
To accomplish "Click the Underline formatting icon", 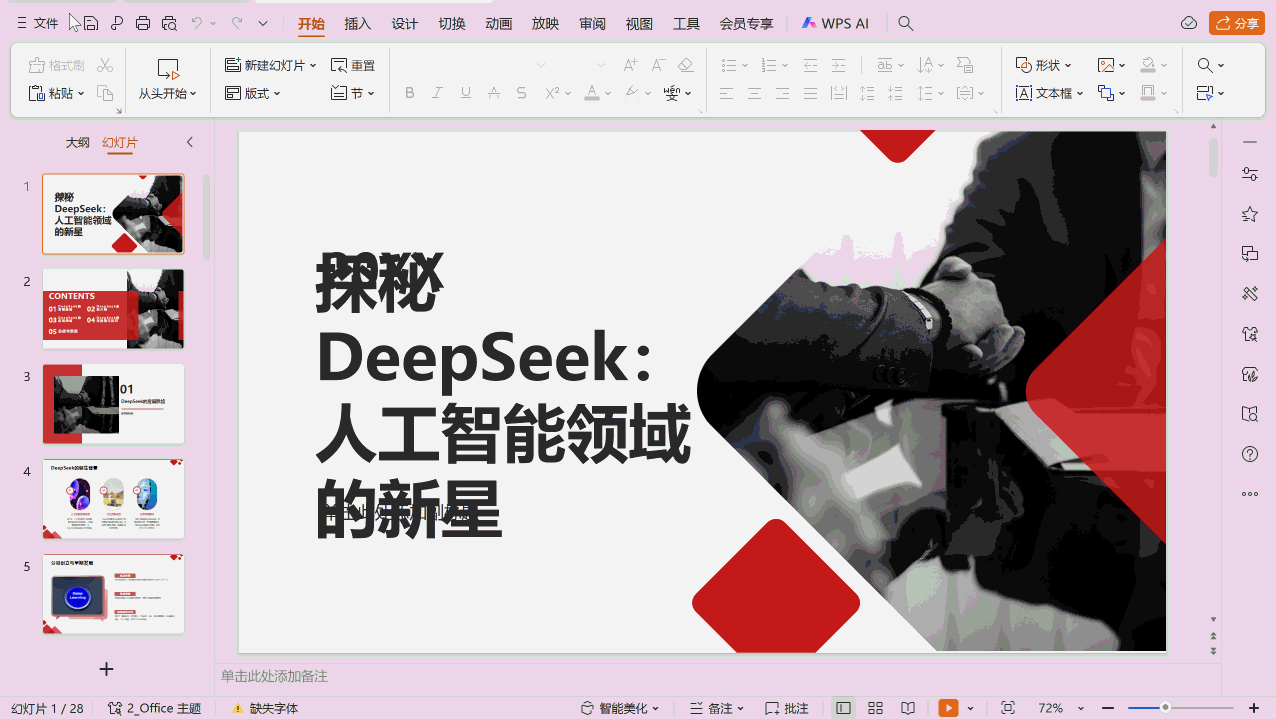I will click(465, 93).
